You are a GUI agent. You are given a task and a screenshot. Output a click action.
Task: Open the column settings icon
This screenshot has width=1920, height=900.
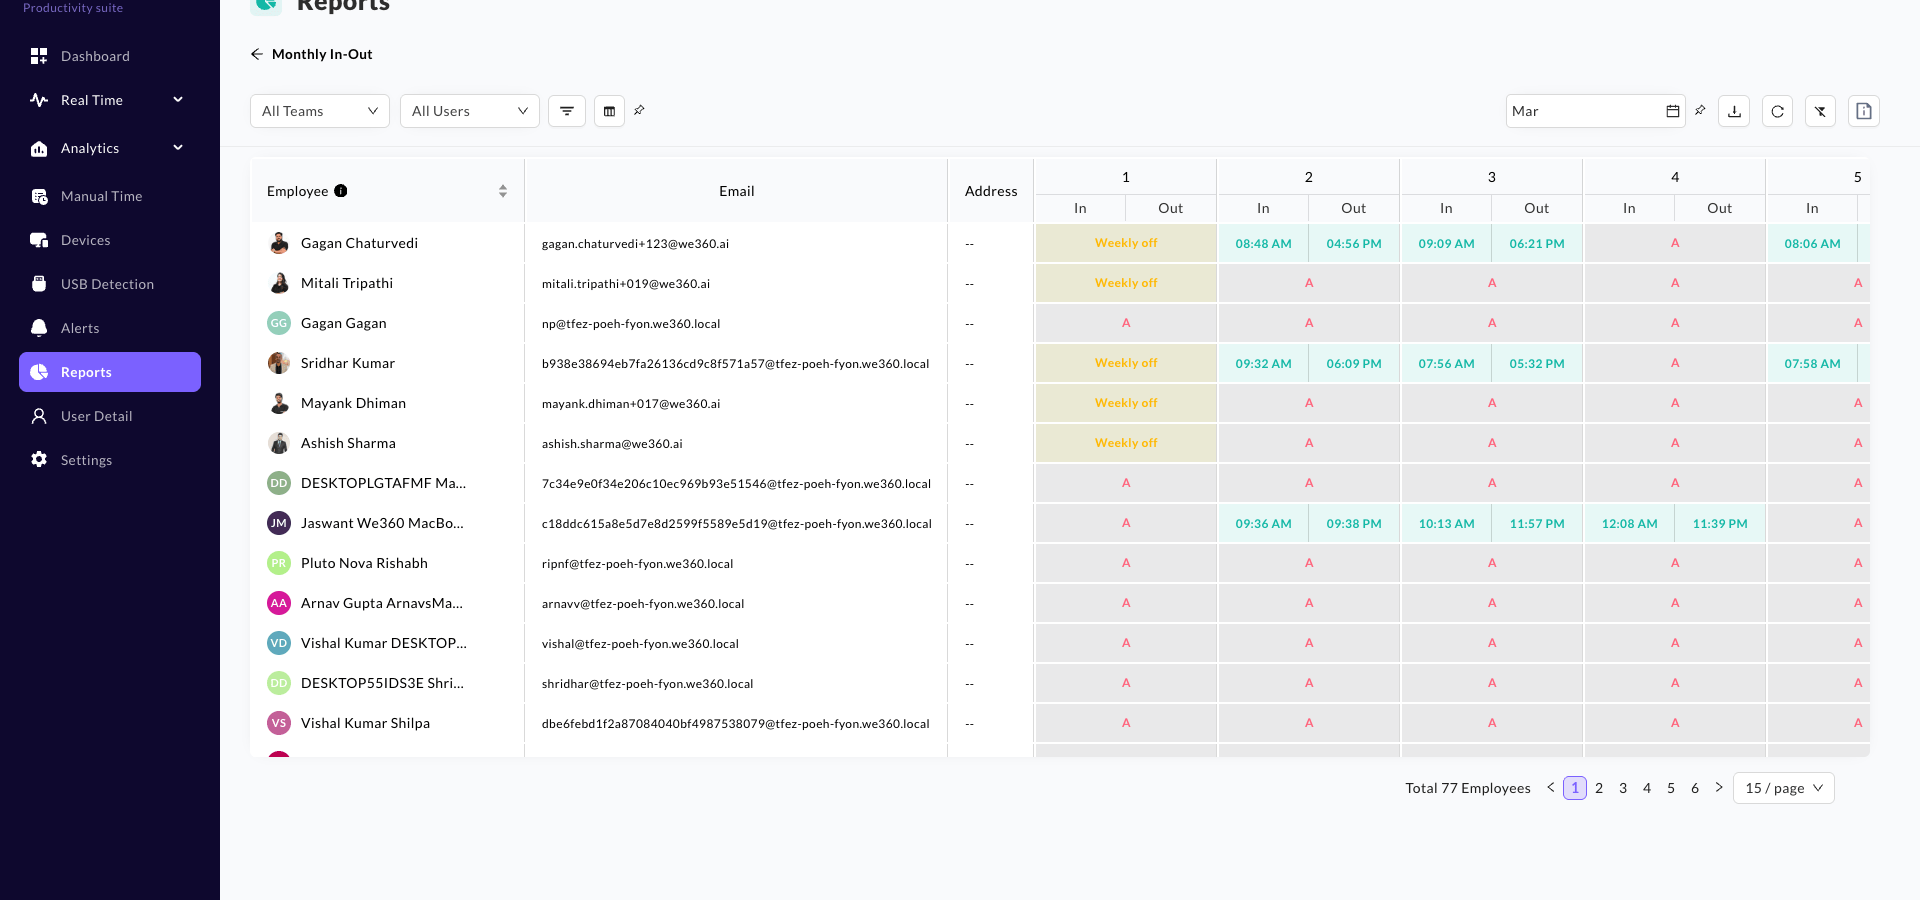coord(609,111)
